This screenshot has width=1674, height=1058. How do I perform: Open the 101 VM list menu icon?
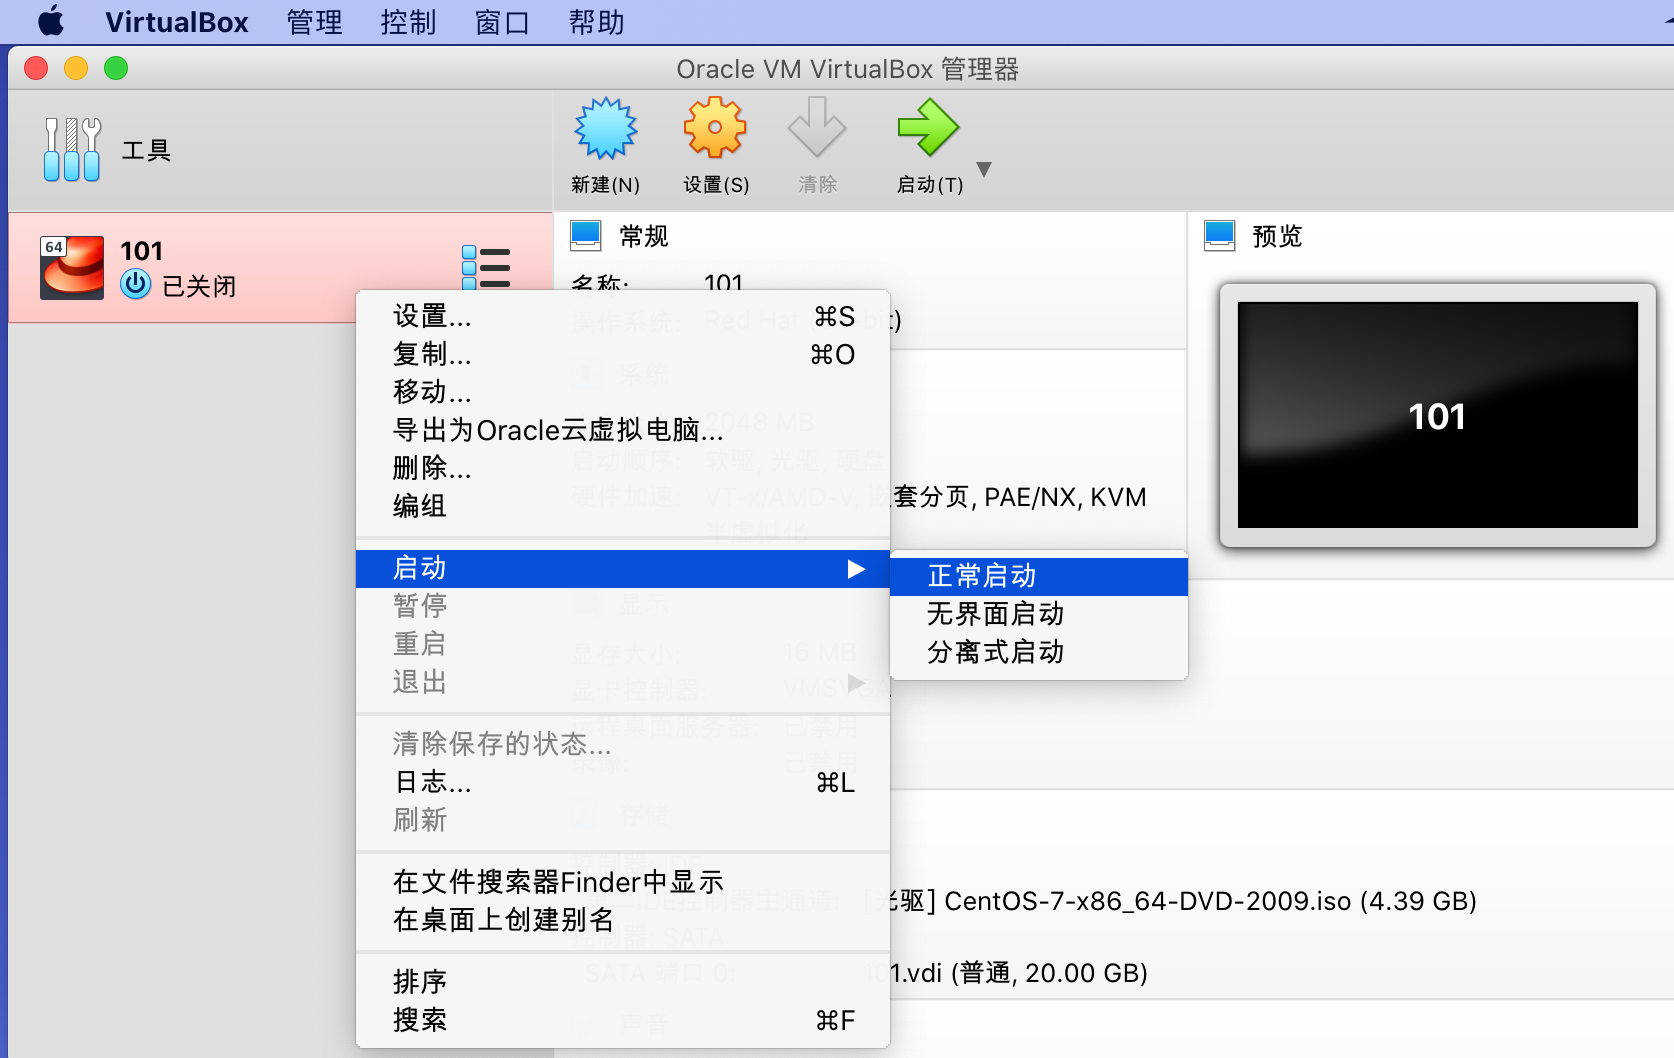pyautogui.click(x=486, y=267)
